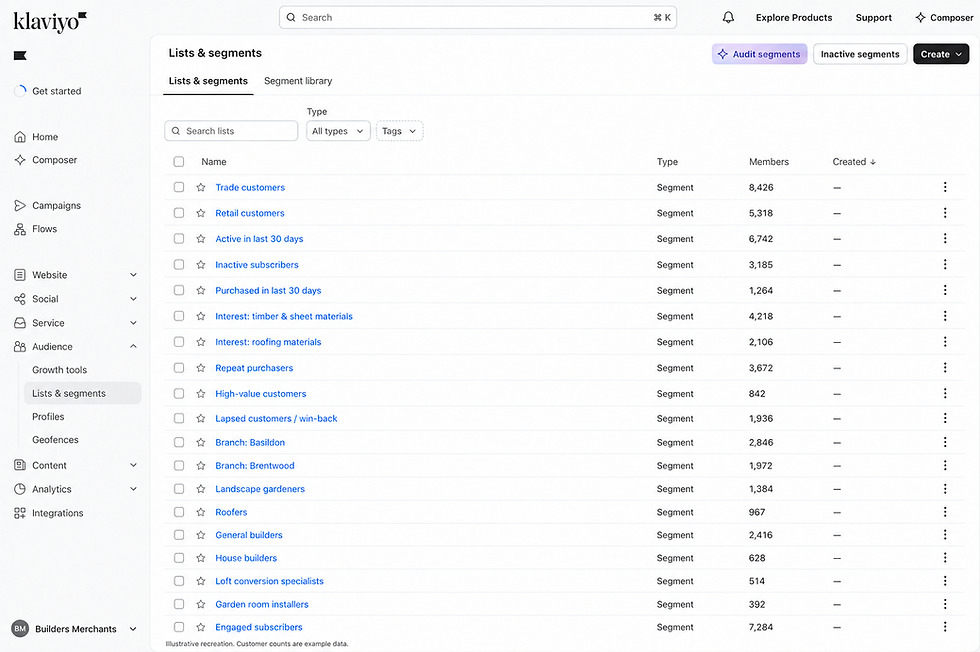
Task: Open the three-dot menu for Retail customers
Action: click(x=945, y=213)
